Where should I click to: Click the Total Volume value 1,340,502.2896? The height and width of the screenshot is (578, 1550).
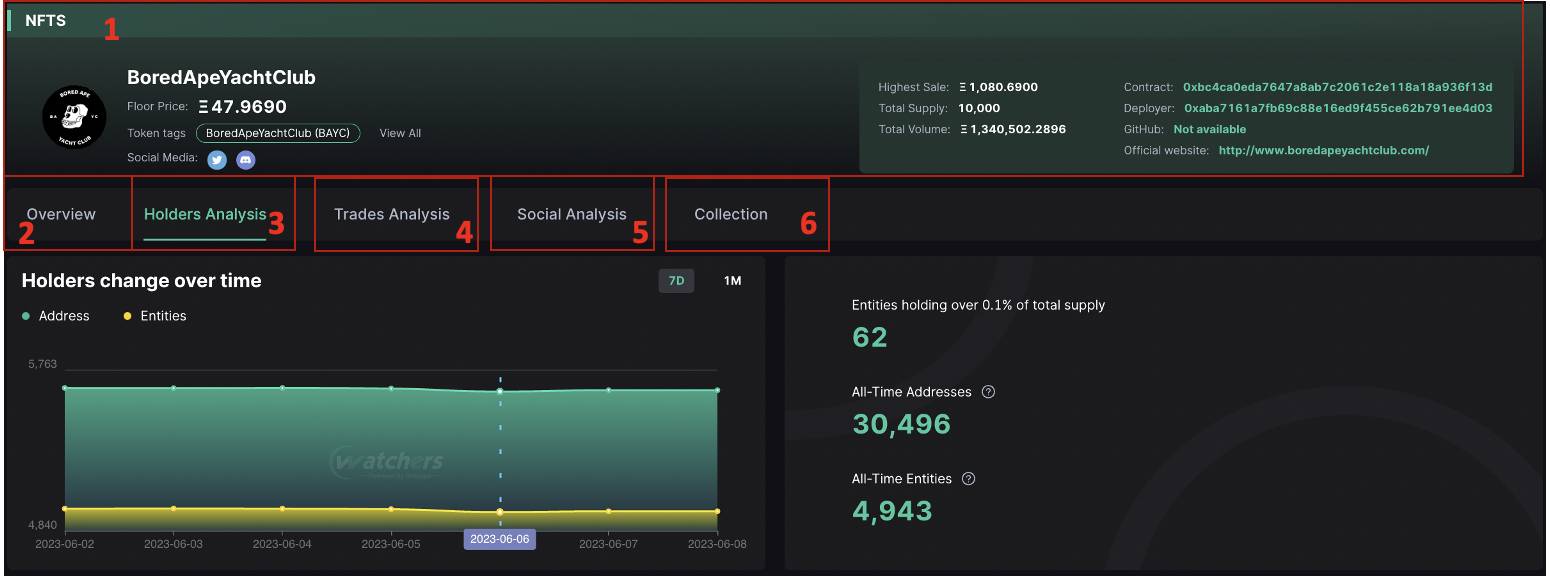(x=1012, y=129)
